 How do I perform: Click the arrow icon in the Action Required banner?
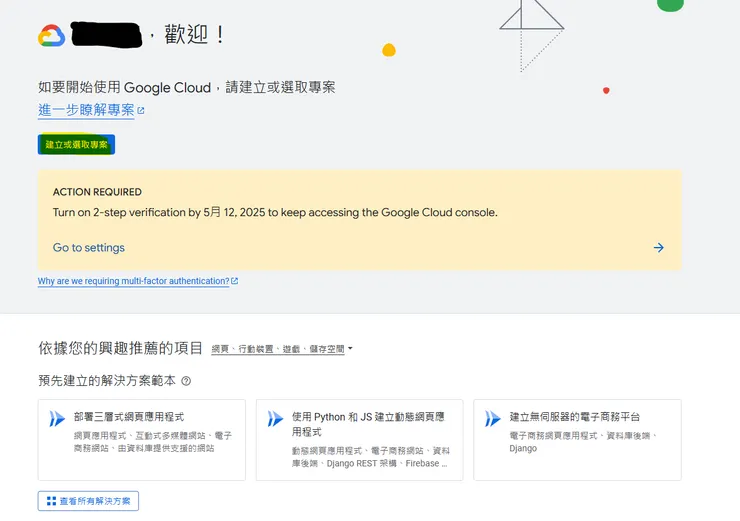(659, 248)
